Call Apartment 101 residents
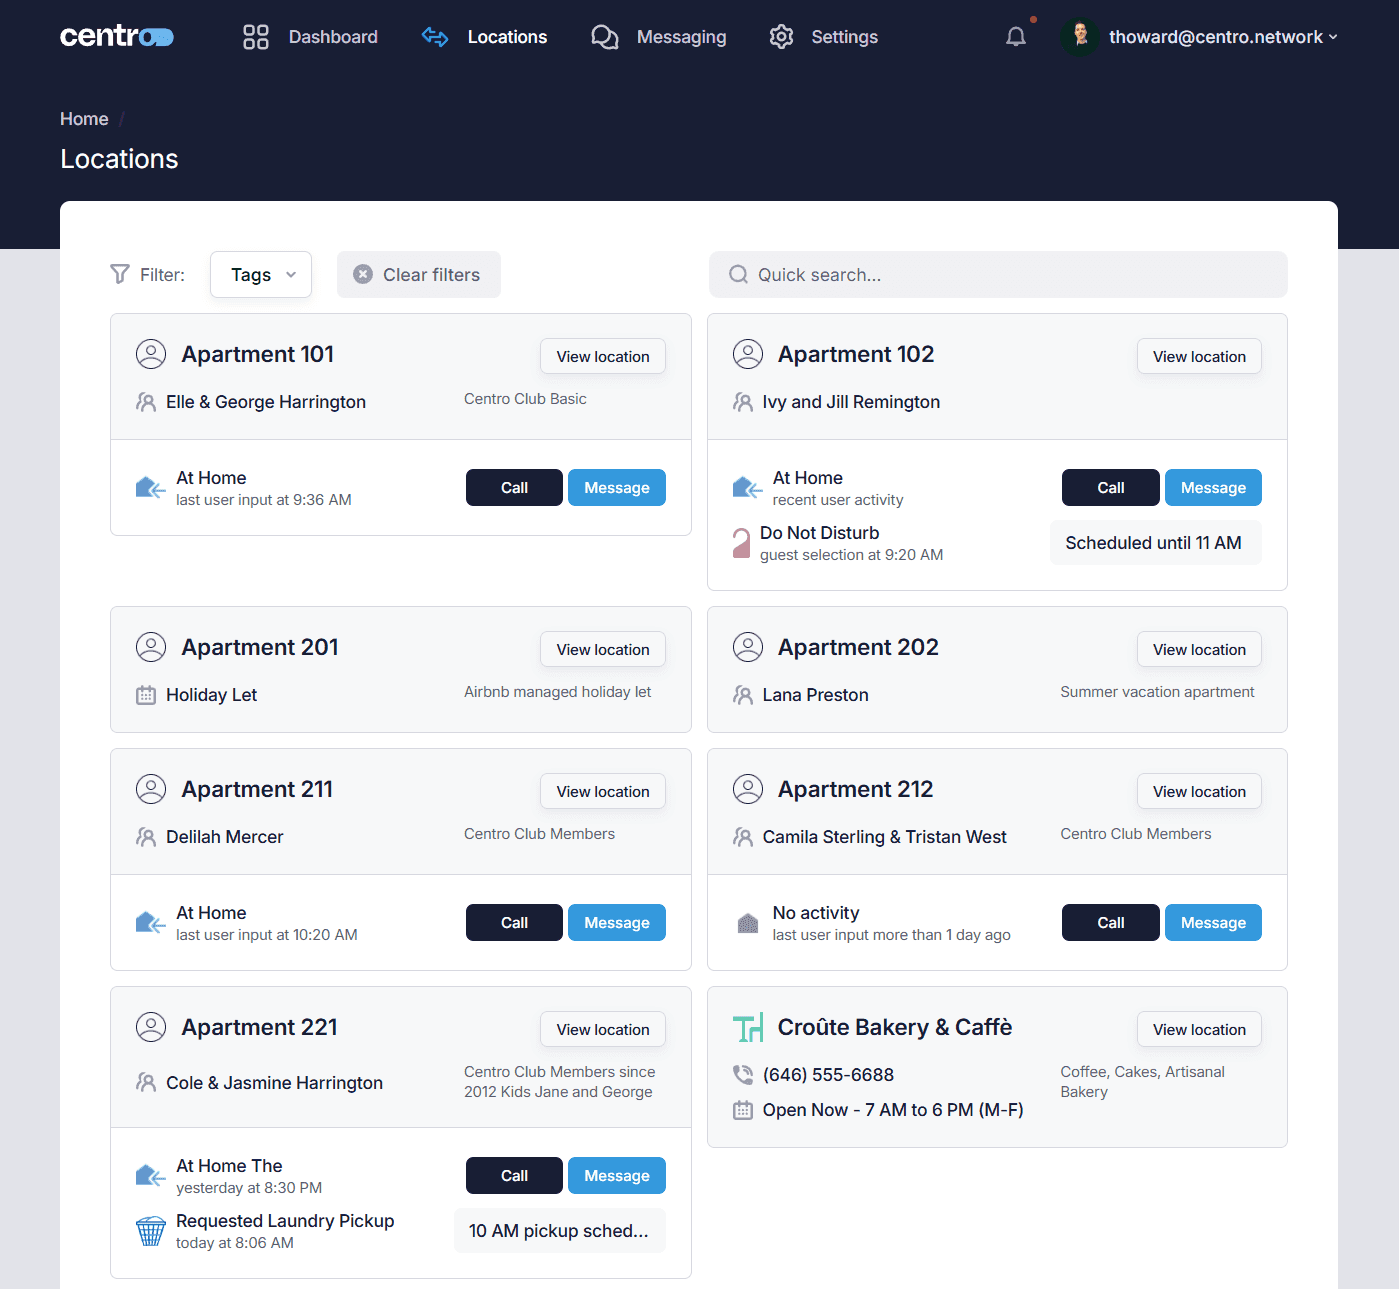The image size is (1399, 1289). (x=514, y=488)
